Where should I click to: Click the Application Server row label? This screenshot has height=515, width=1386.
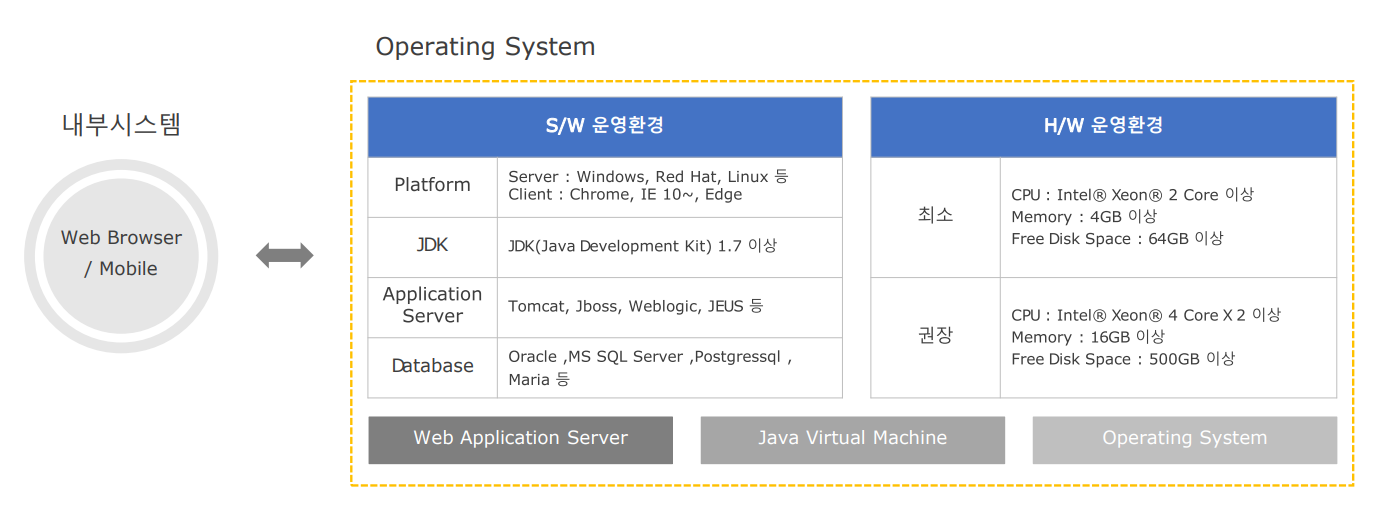(432, 305)
